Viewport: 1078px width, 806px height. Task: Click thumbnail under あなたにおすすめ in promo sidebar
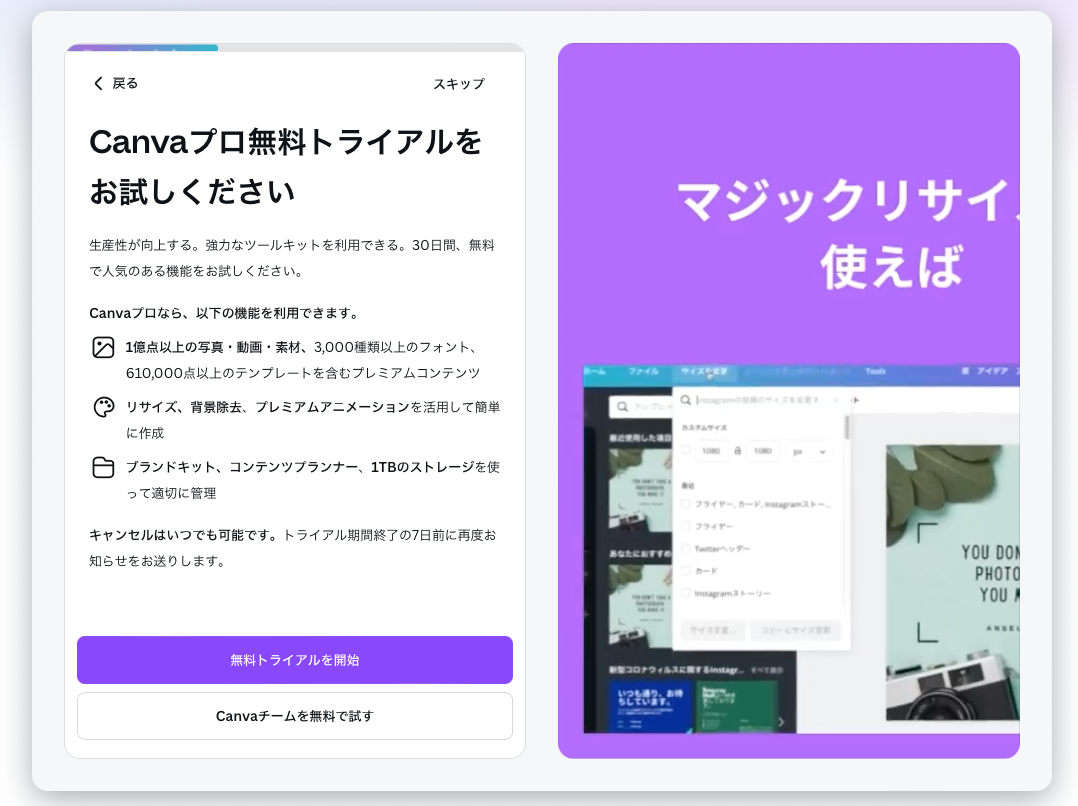[x=641, y=606]
